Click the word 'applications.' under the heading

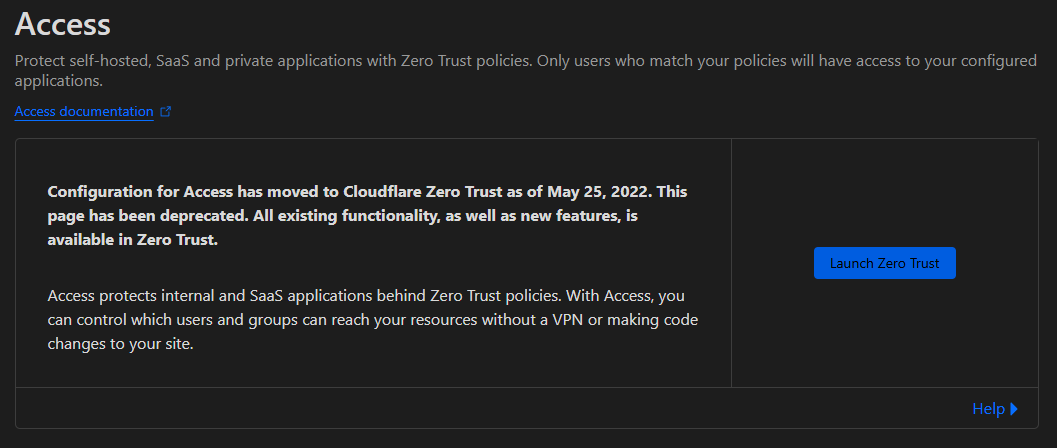tap(58, 82)
